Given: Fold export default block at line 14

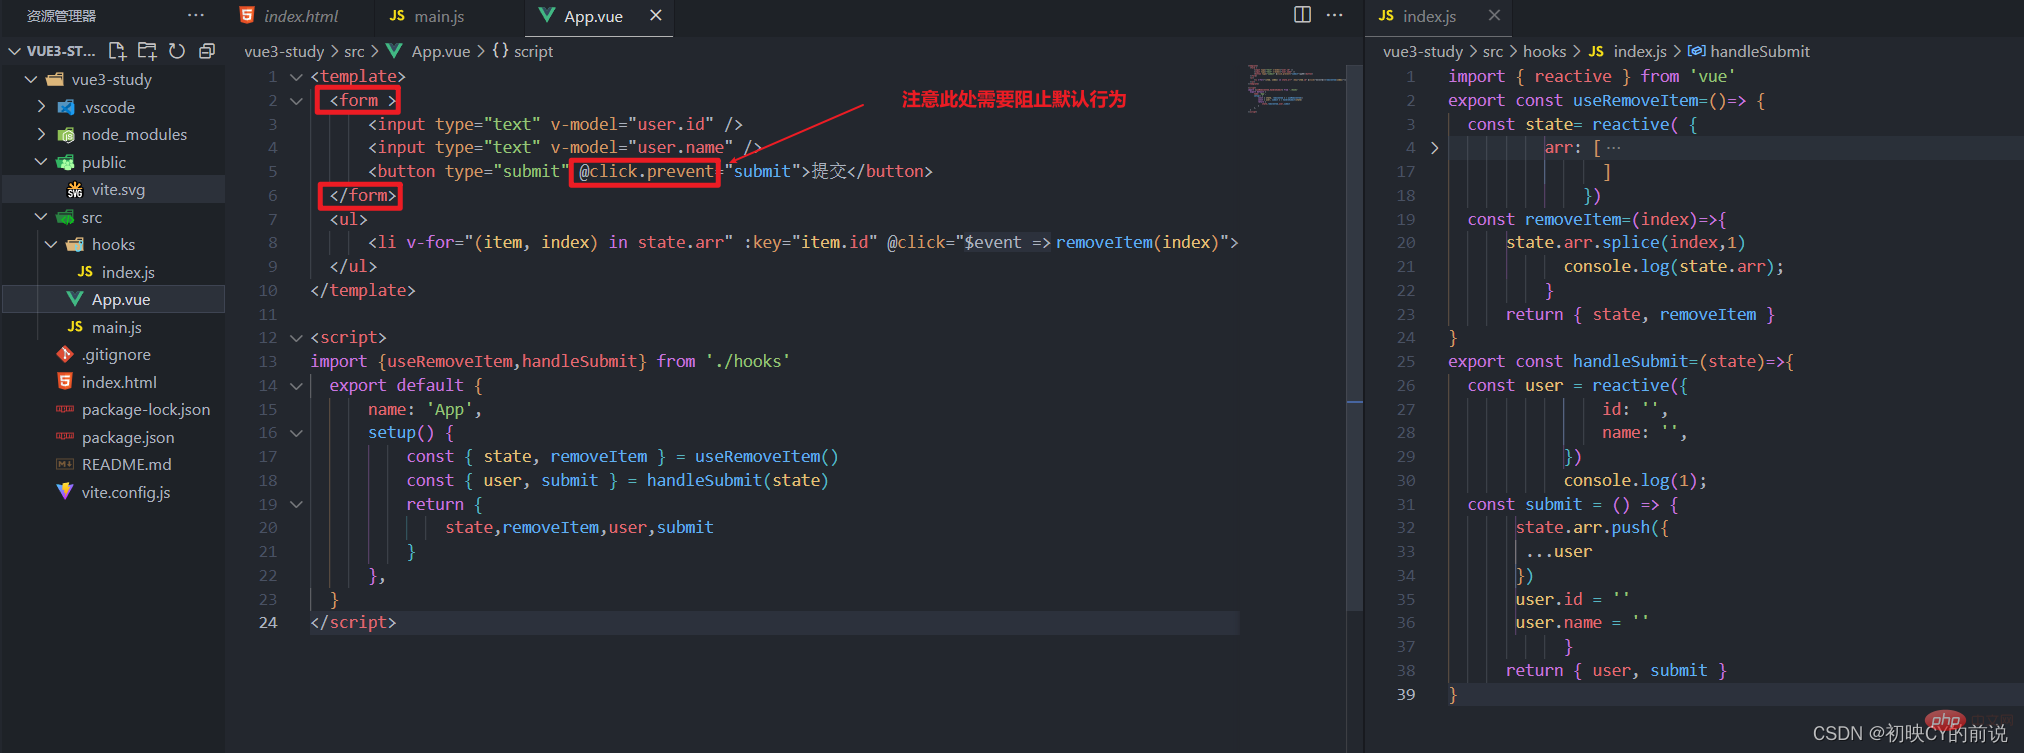Looking at the screenshot, I should [296, 386].
